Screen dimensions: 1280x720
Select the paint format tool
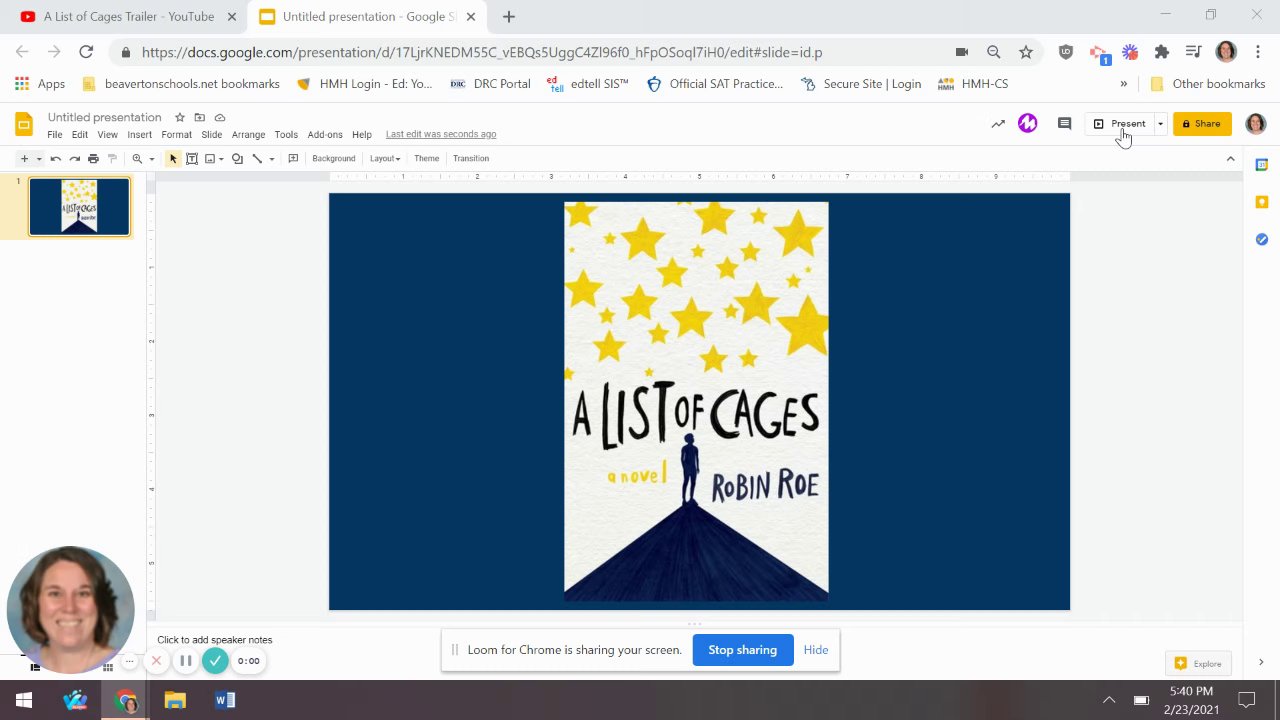112,158
